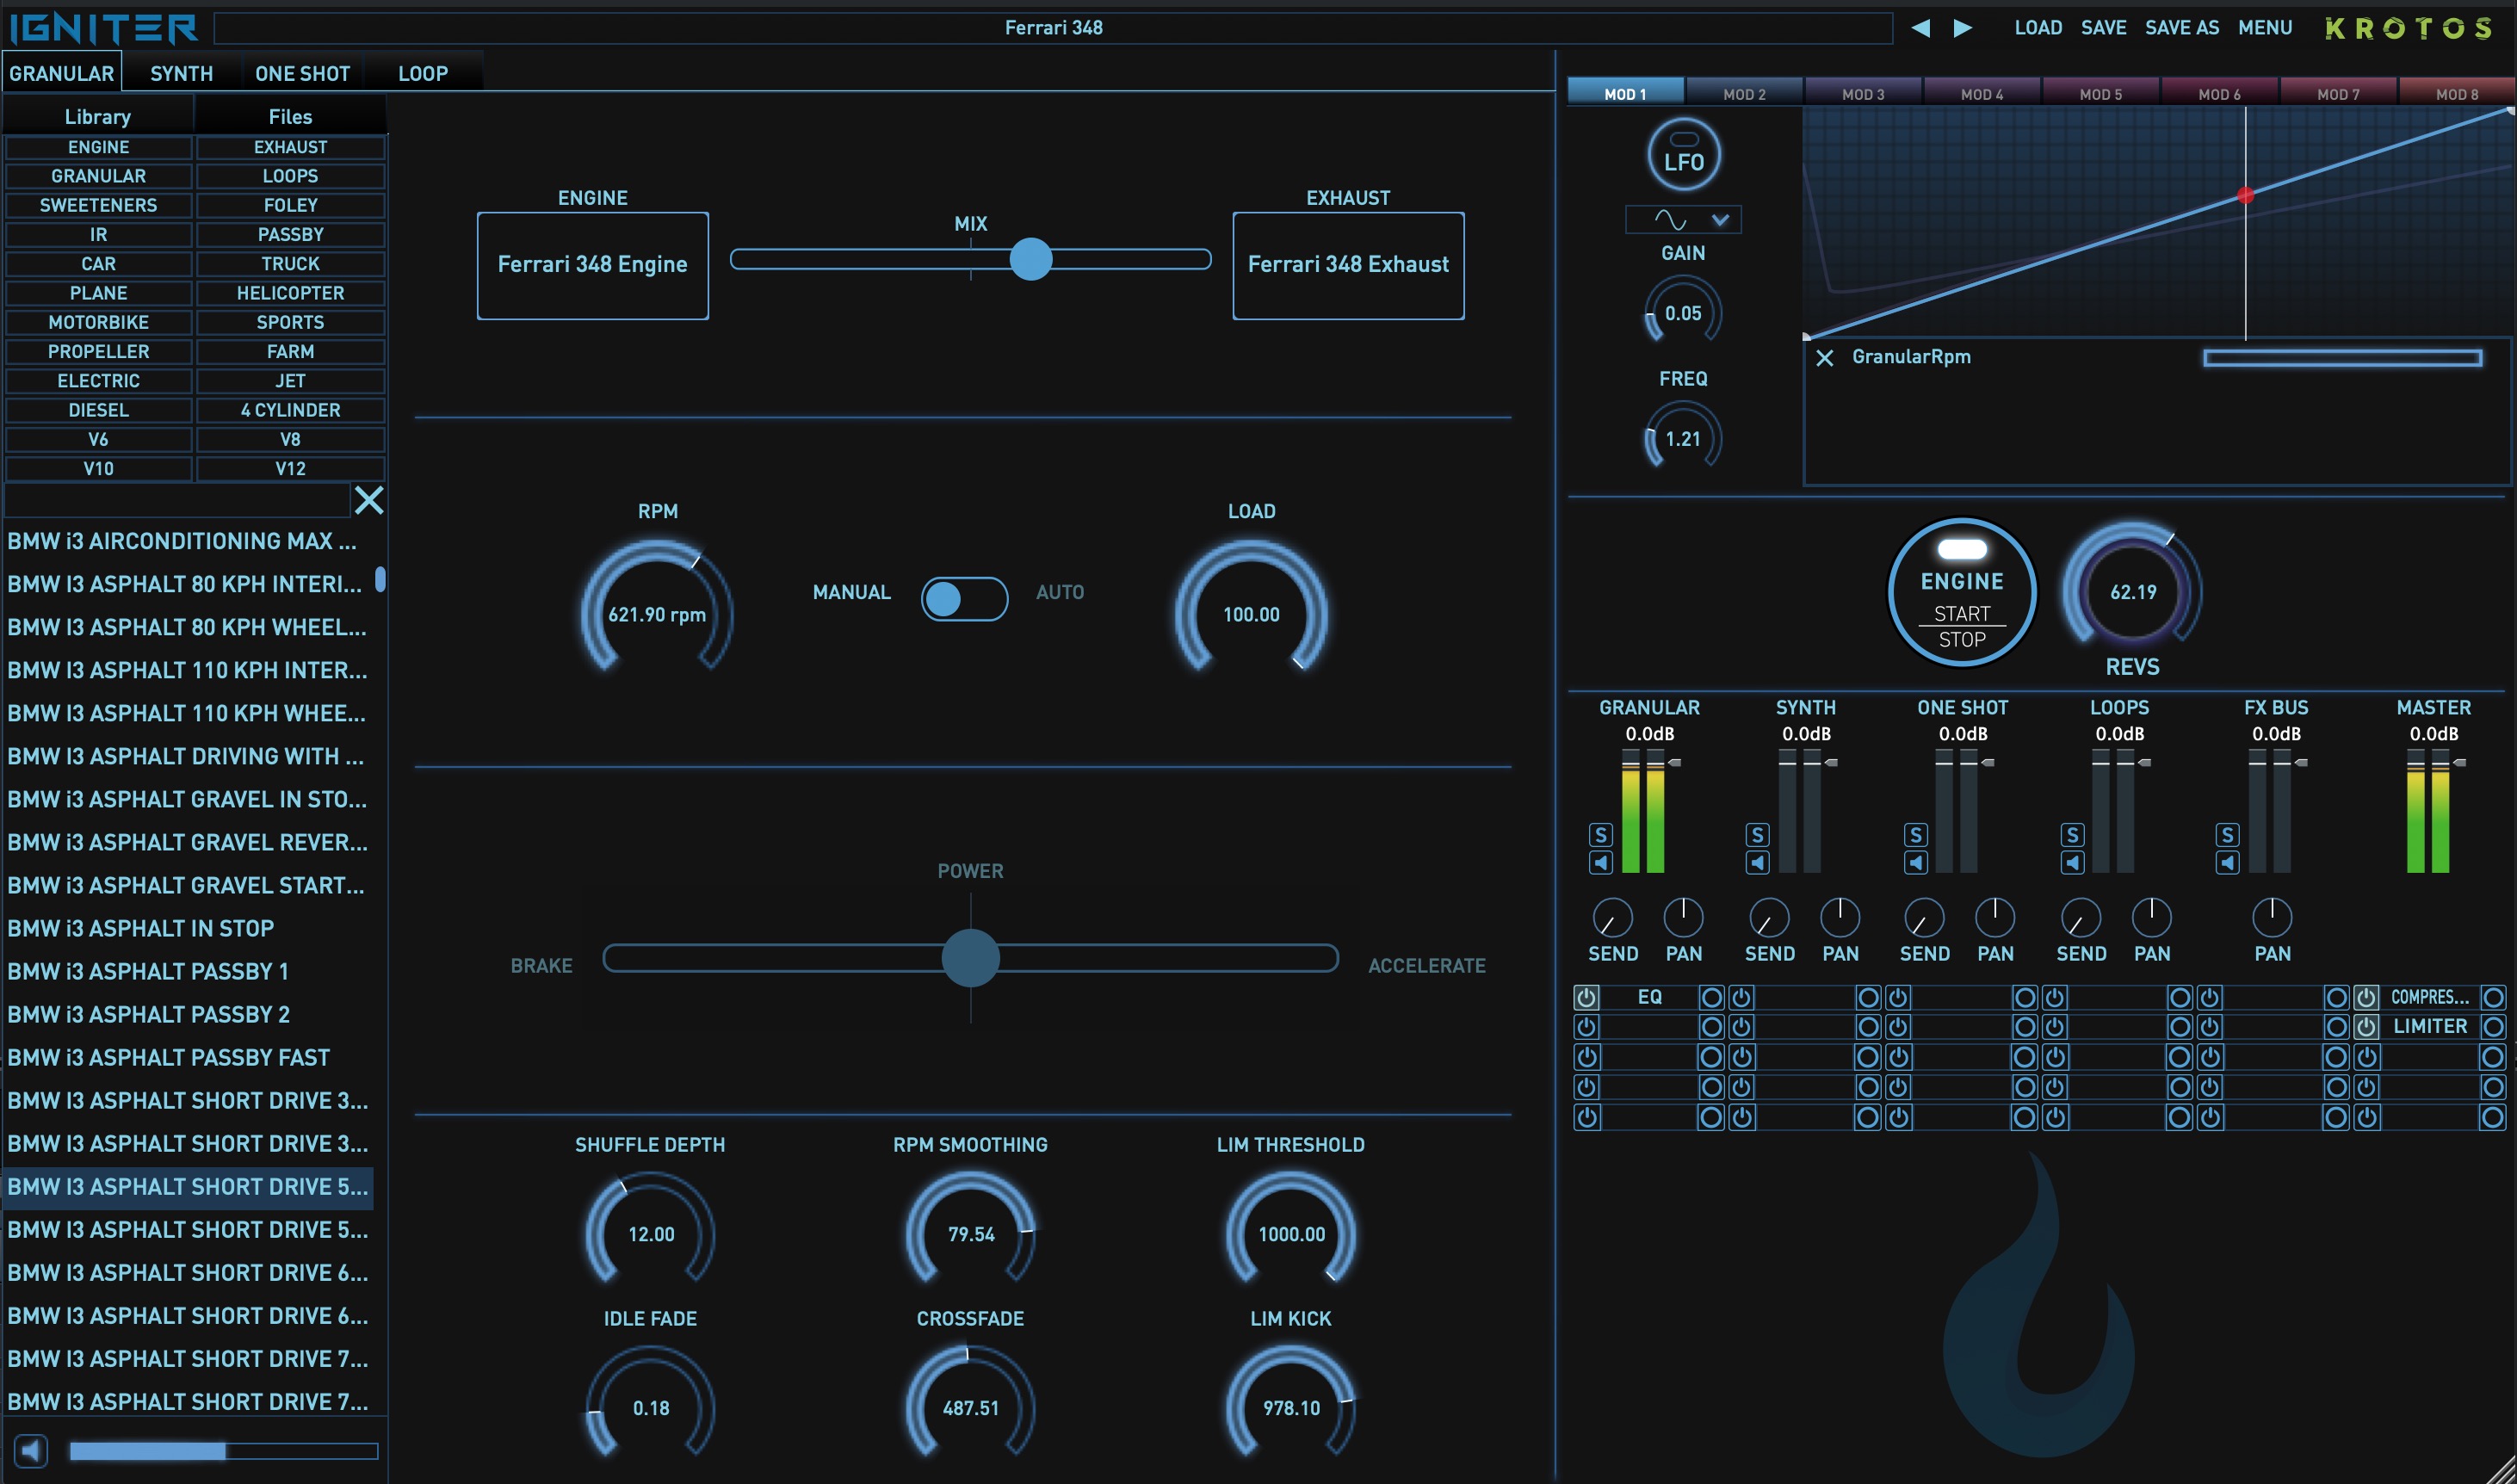Click the LOAD preset button
Image resolution: width=2517 pixels, height=1484 pixels.
click(x=2038, y=28)
